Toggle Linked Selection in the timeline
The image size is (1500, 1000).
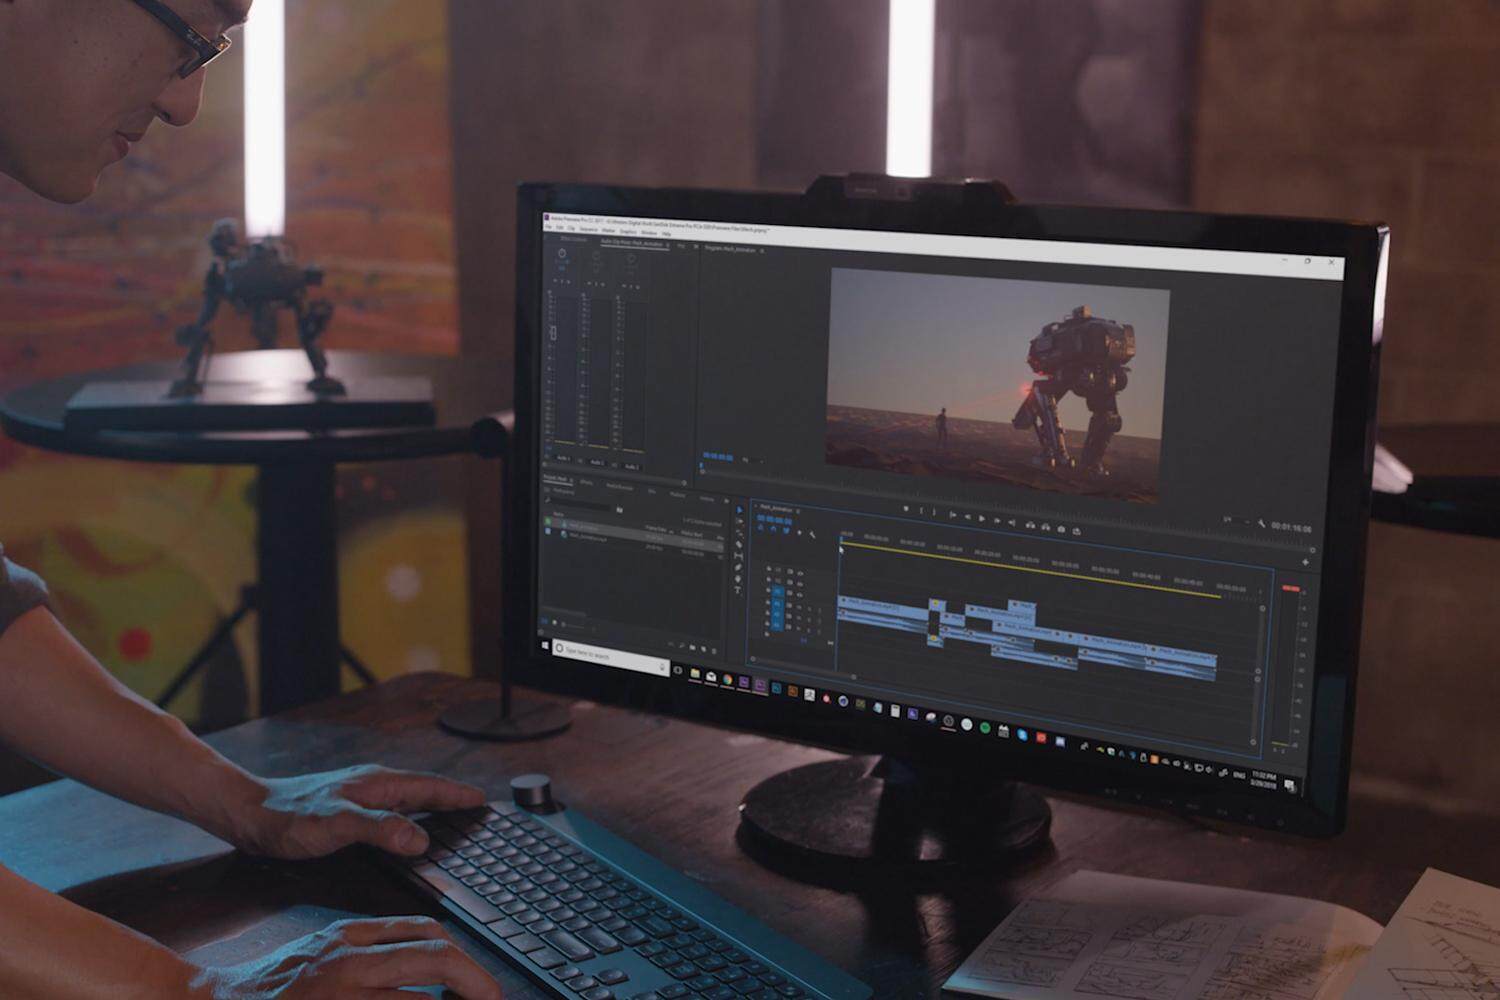tap(786, 530)
